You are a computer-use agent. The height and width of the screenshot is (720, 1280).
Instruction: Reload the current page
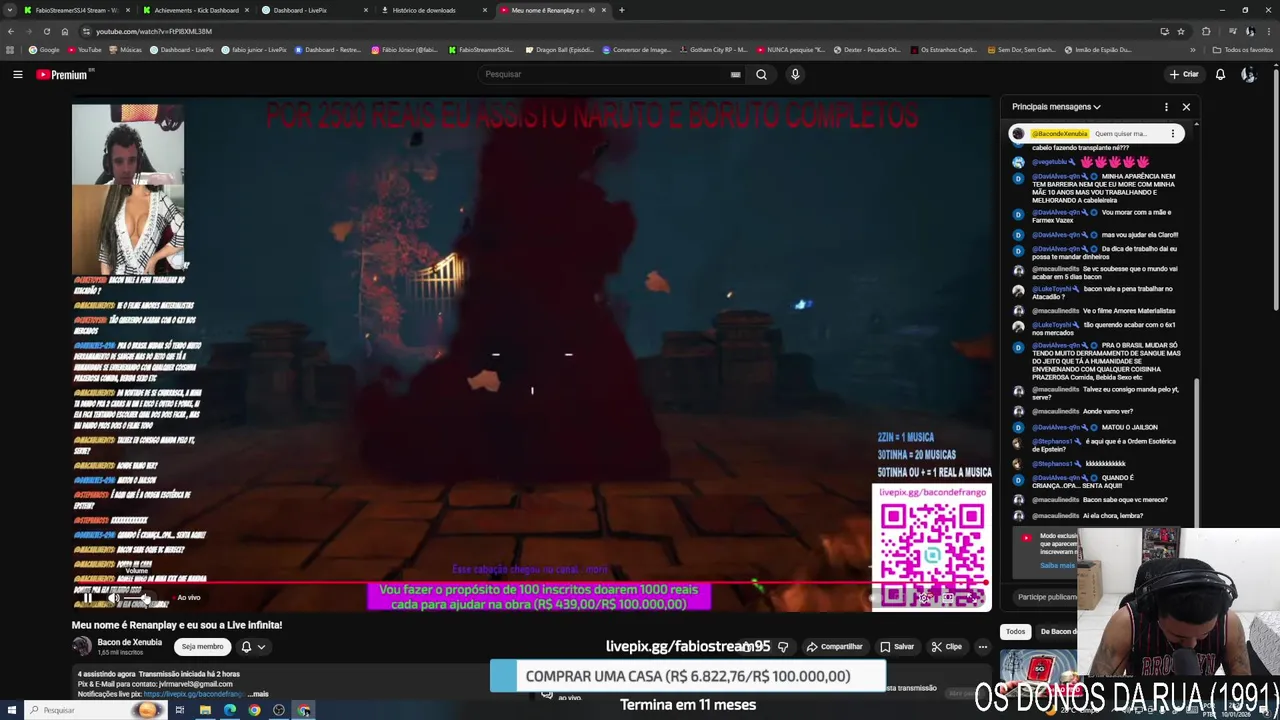pyautogui.click(x=46, y=31)
